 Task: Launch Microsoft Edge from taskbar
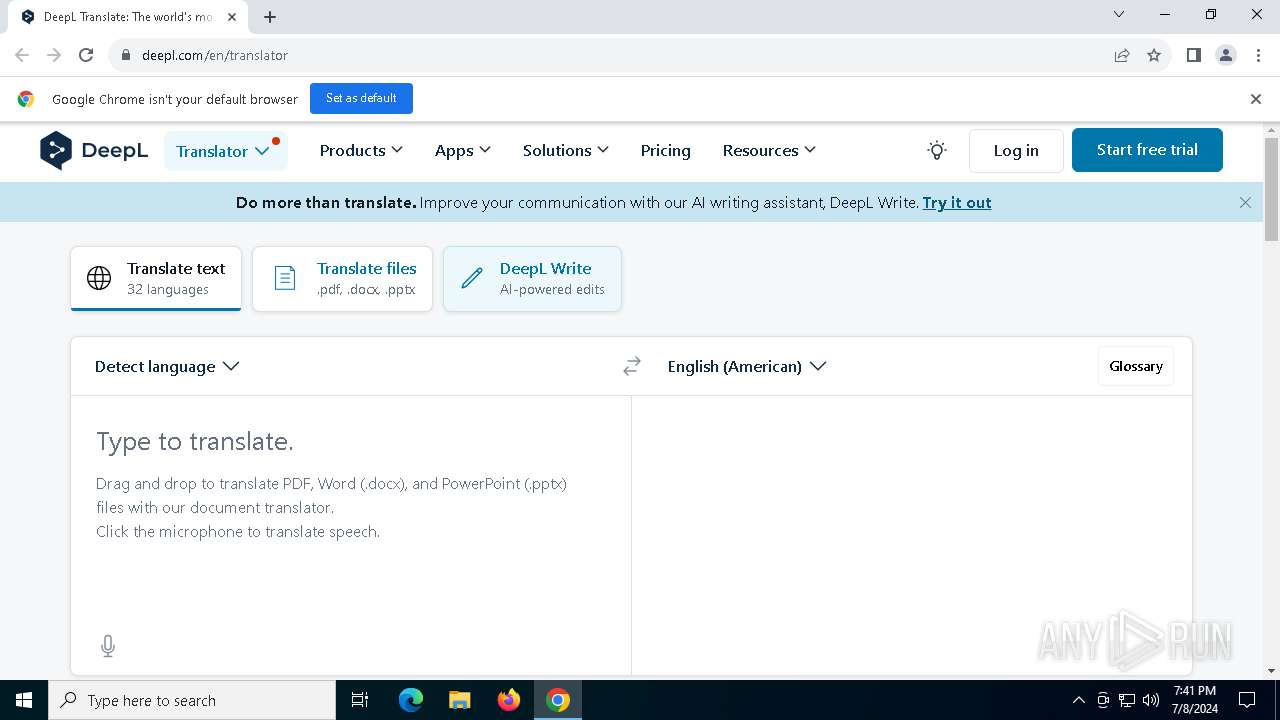[x=411, y=700]
